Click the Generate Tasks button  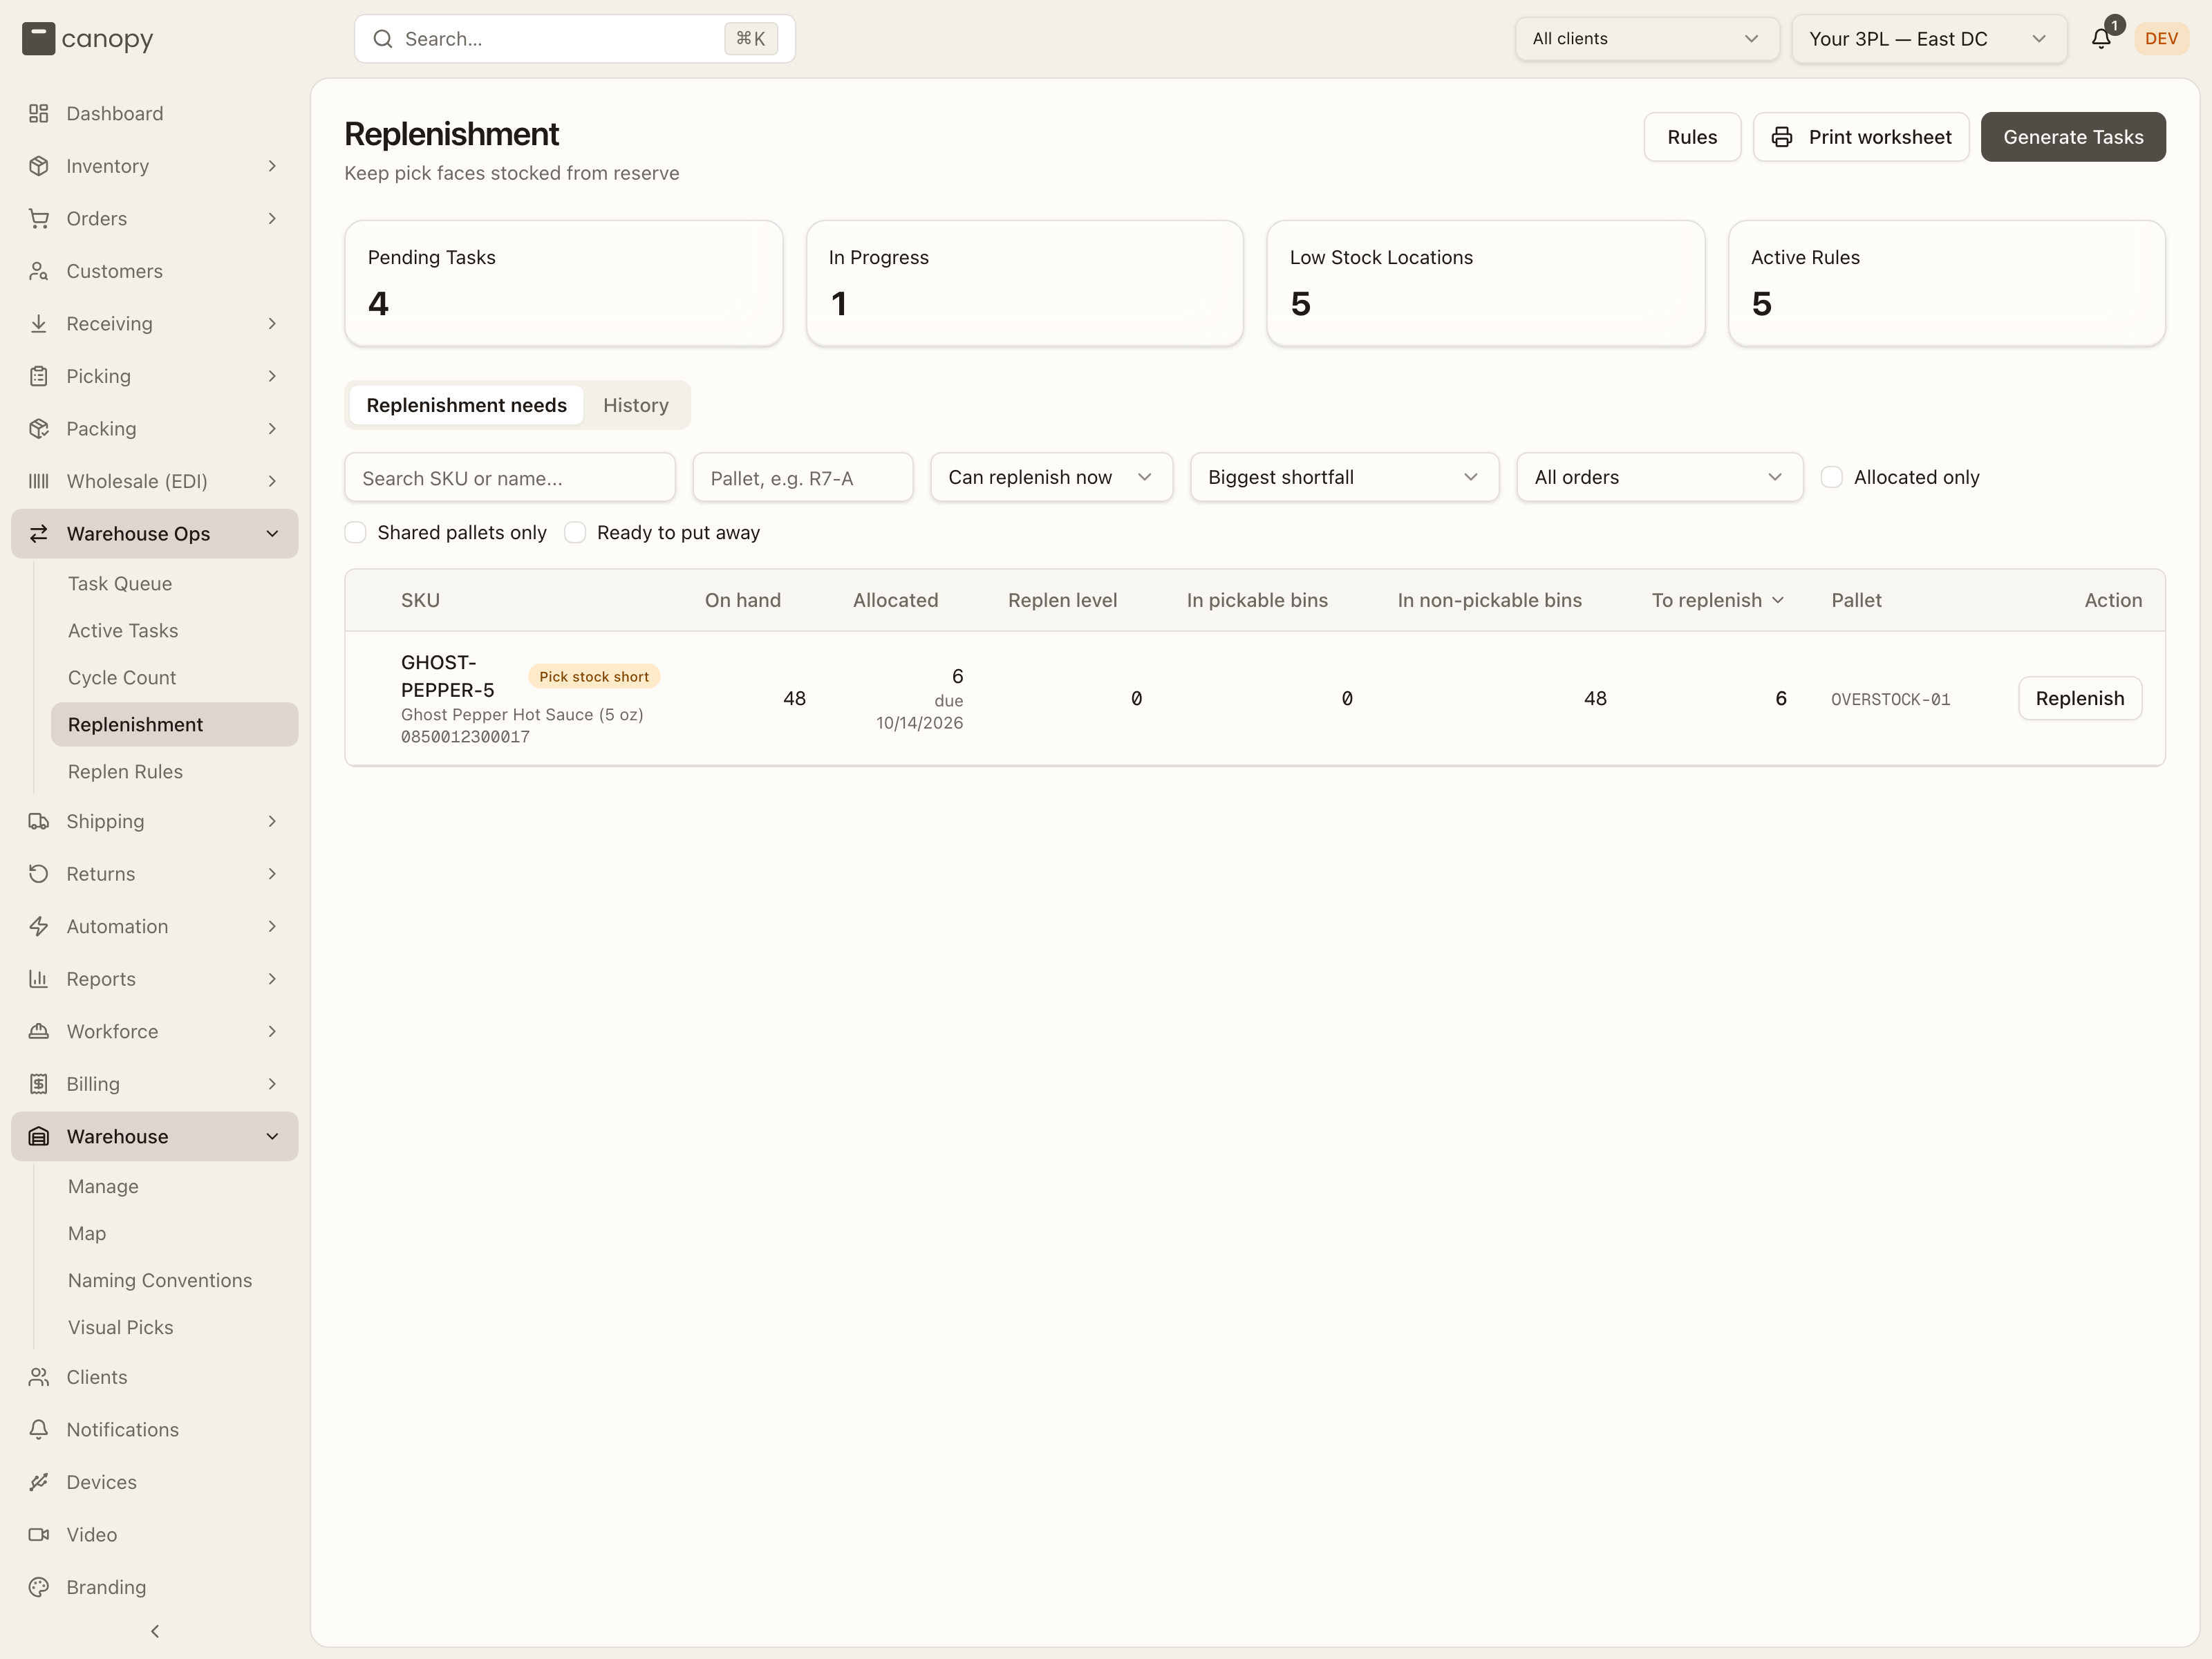pos(2072,137)
